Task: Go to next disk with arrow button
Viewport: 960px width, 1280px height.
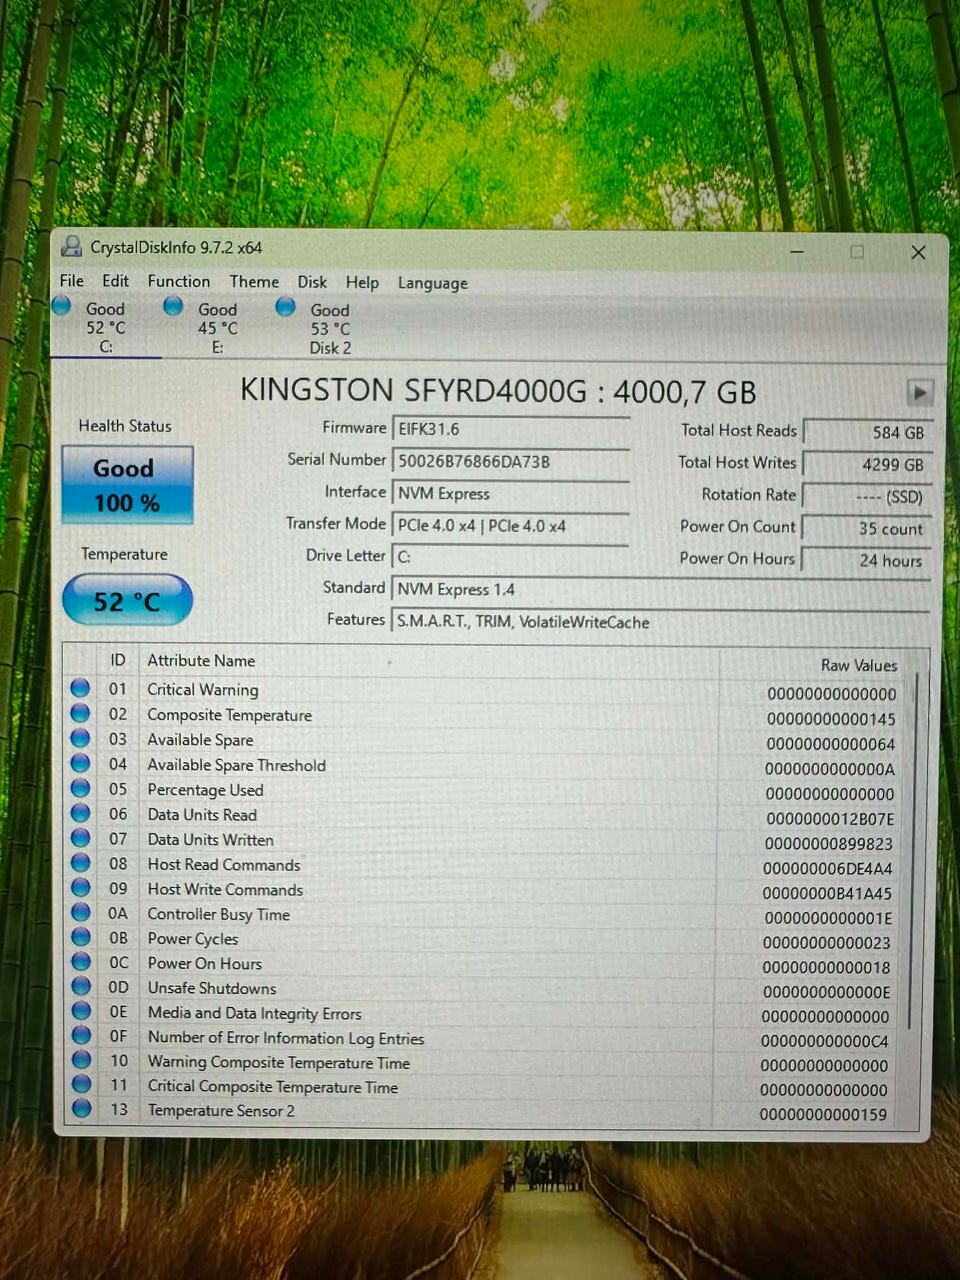Action: 919,392
